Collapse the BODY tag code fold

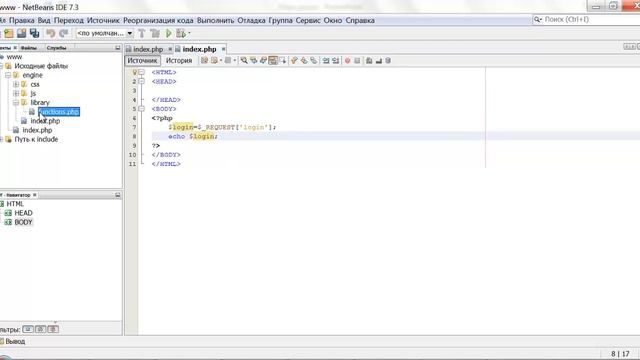[x=142, y=109]
